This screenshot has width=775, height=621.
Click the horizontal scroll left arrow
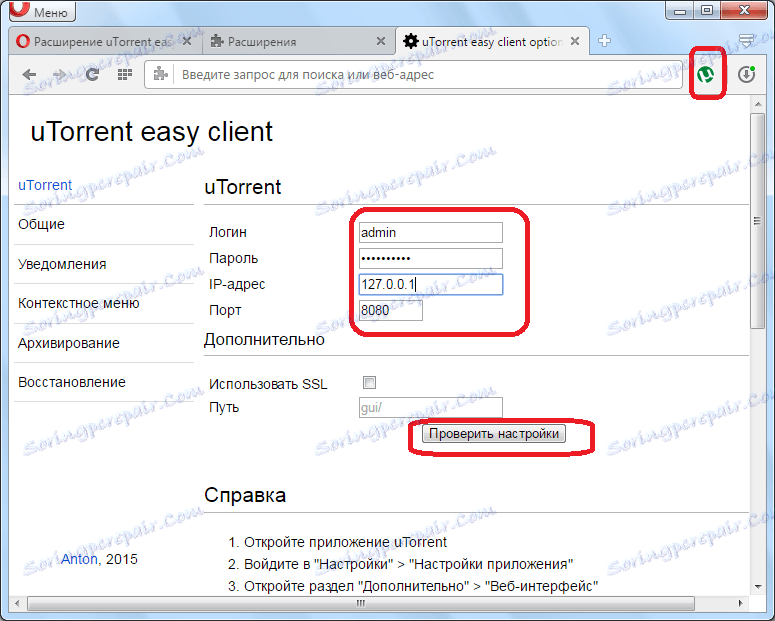(x=17, y=603)
